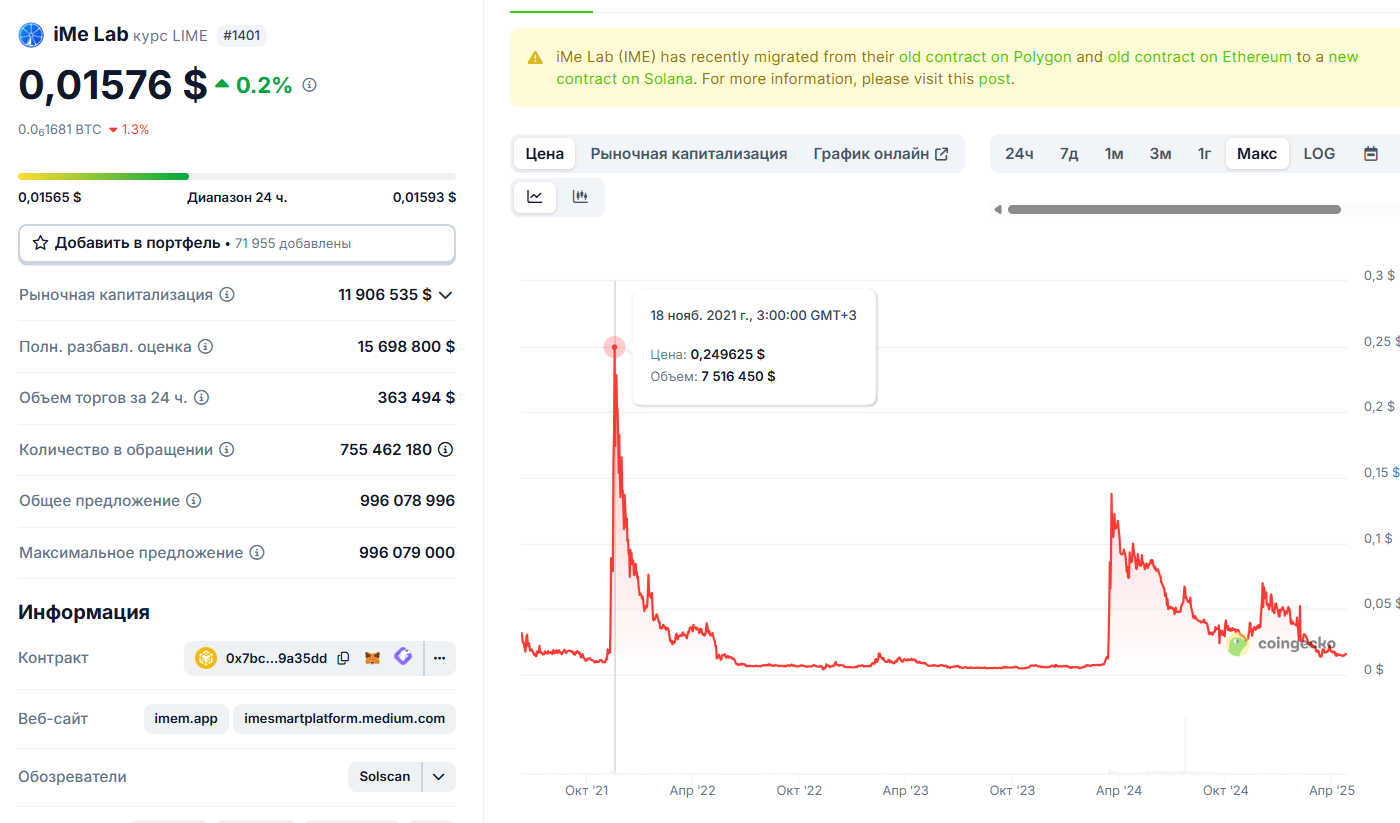1400x823 pixels.
Task: Click the Окт '22 axis label
Action: click(799, 791)
